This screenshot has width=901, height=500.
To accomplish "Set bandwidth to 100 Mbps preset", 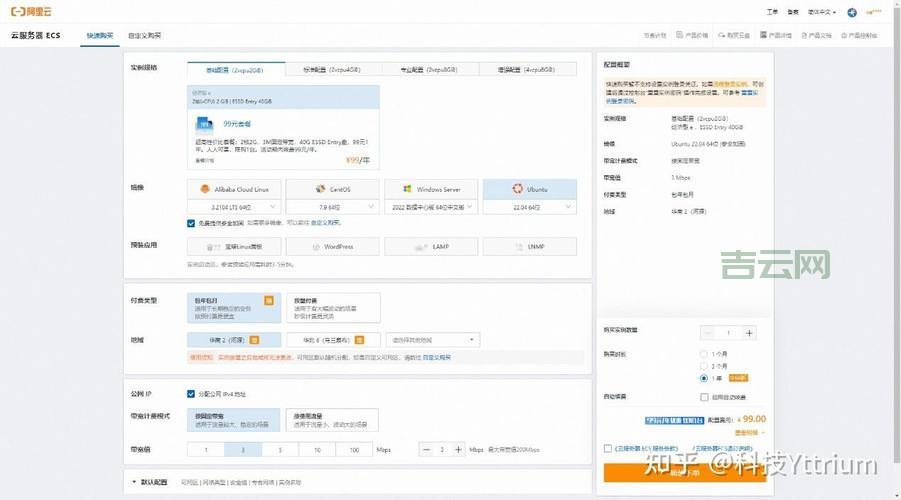I will [354, 450].
